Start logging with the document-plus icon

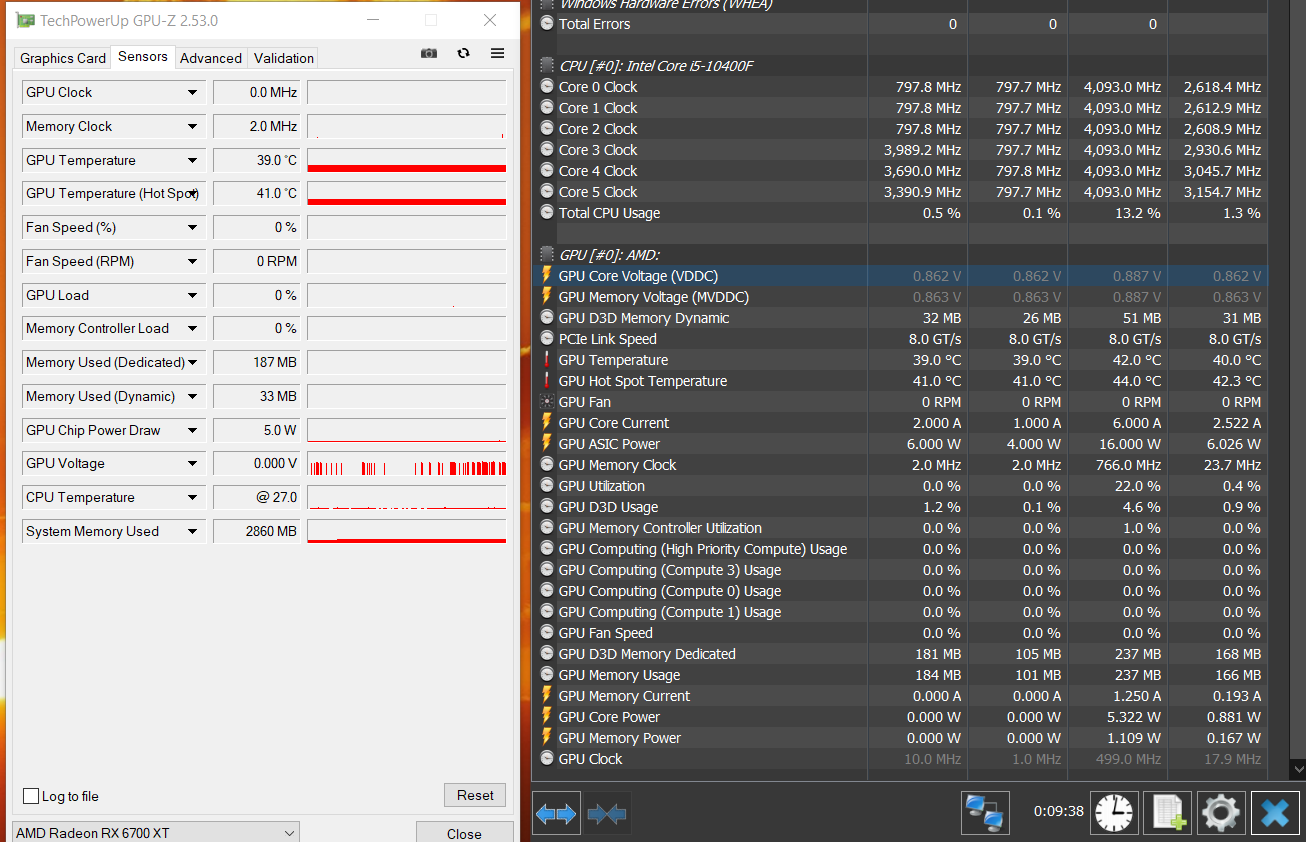[x=1170, y=812]
